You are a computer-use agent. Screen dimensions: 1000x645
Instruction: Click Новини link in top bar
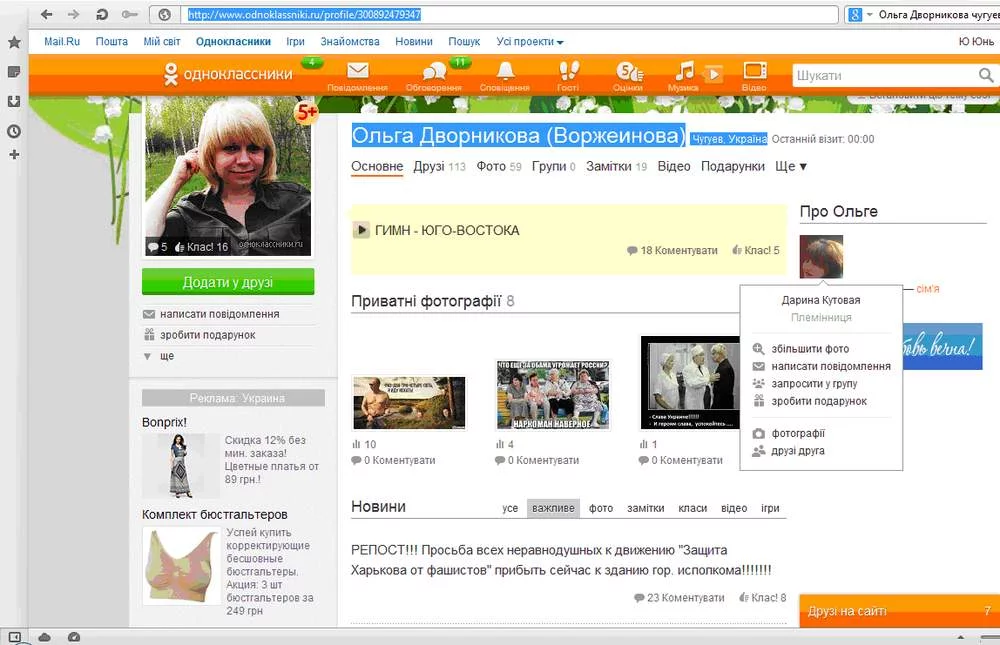414,41
